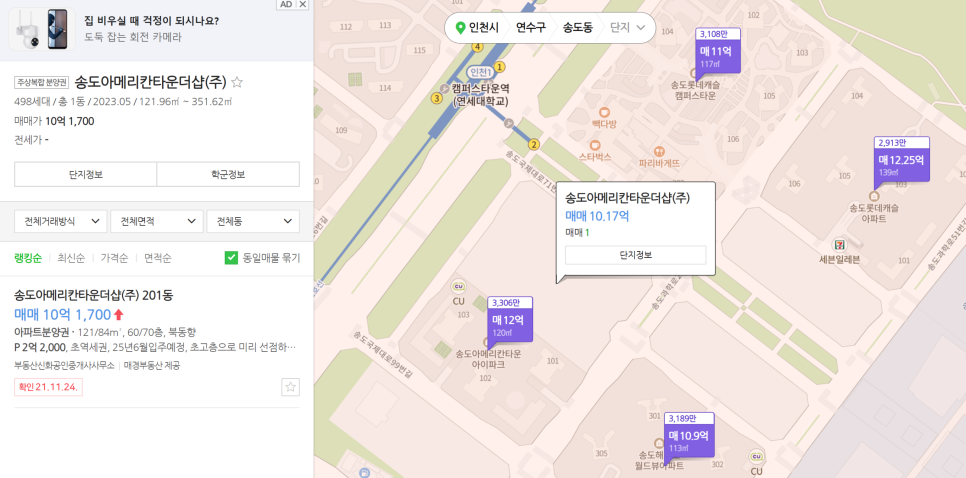This screenshot has width=966, height=478.
Task: Click the 매경부동산 제공 provider text
Action: pyautogui.click(x=152, y=365)
